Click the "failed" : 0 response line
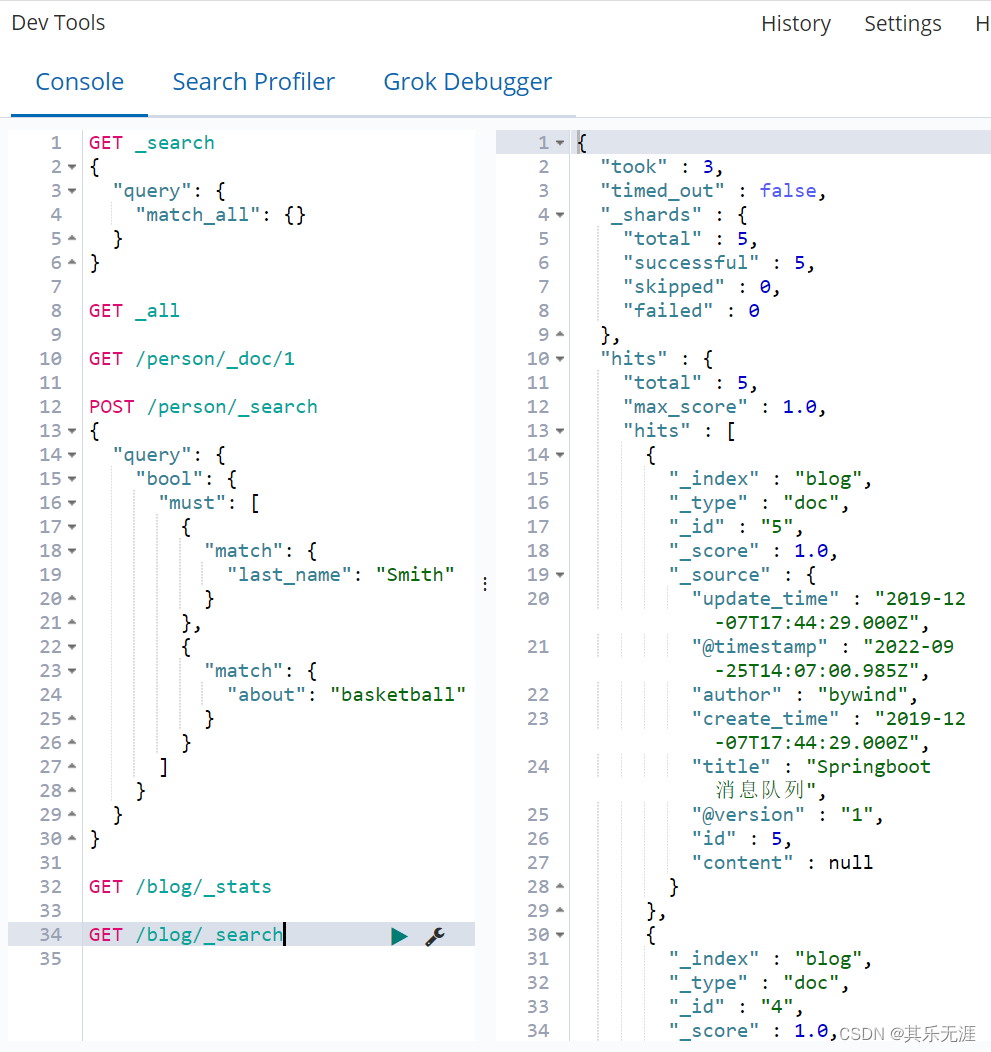This screenshot has height=1052, width=991. [691, 311]
